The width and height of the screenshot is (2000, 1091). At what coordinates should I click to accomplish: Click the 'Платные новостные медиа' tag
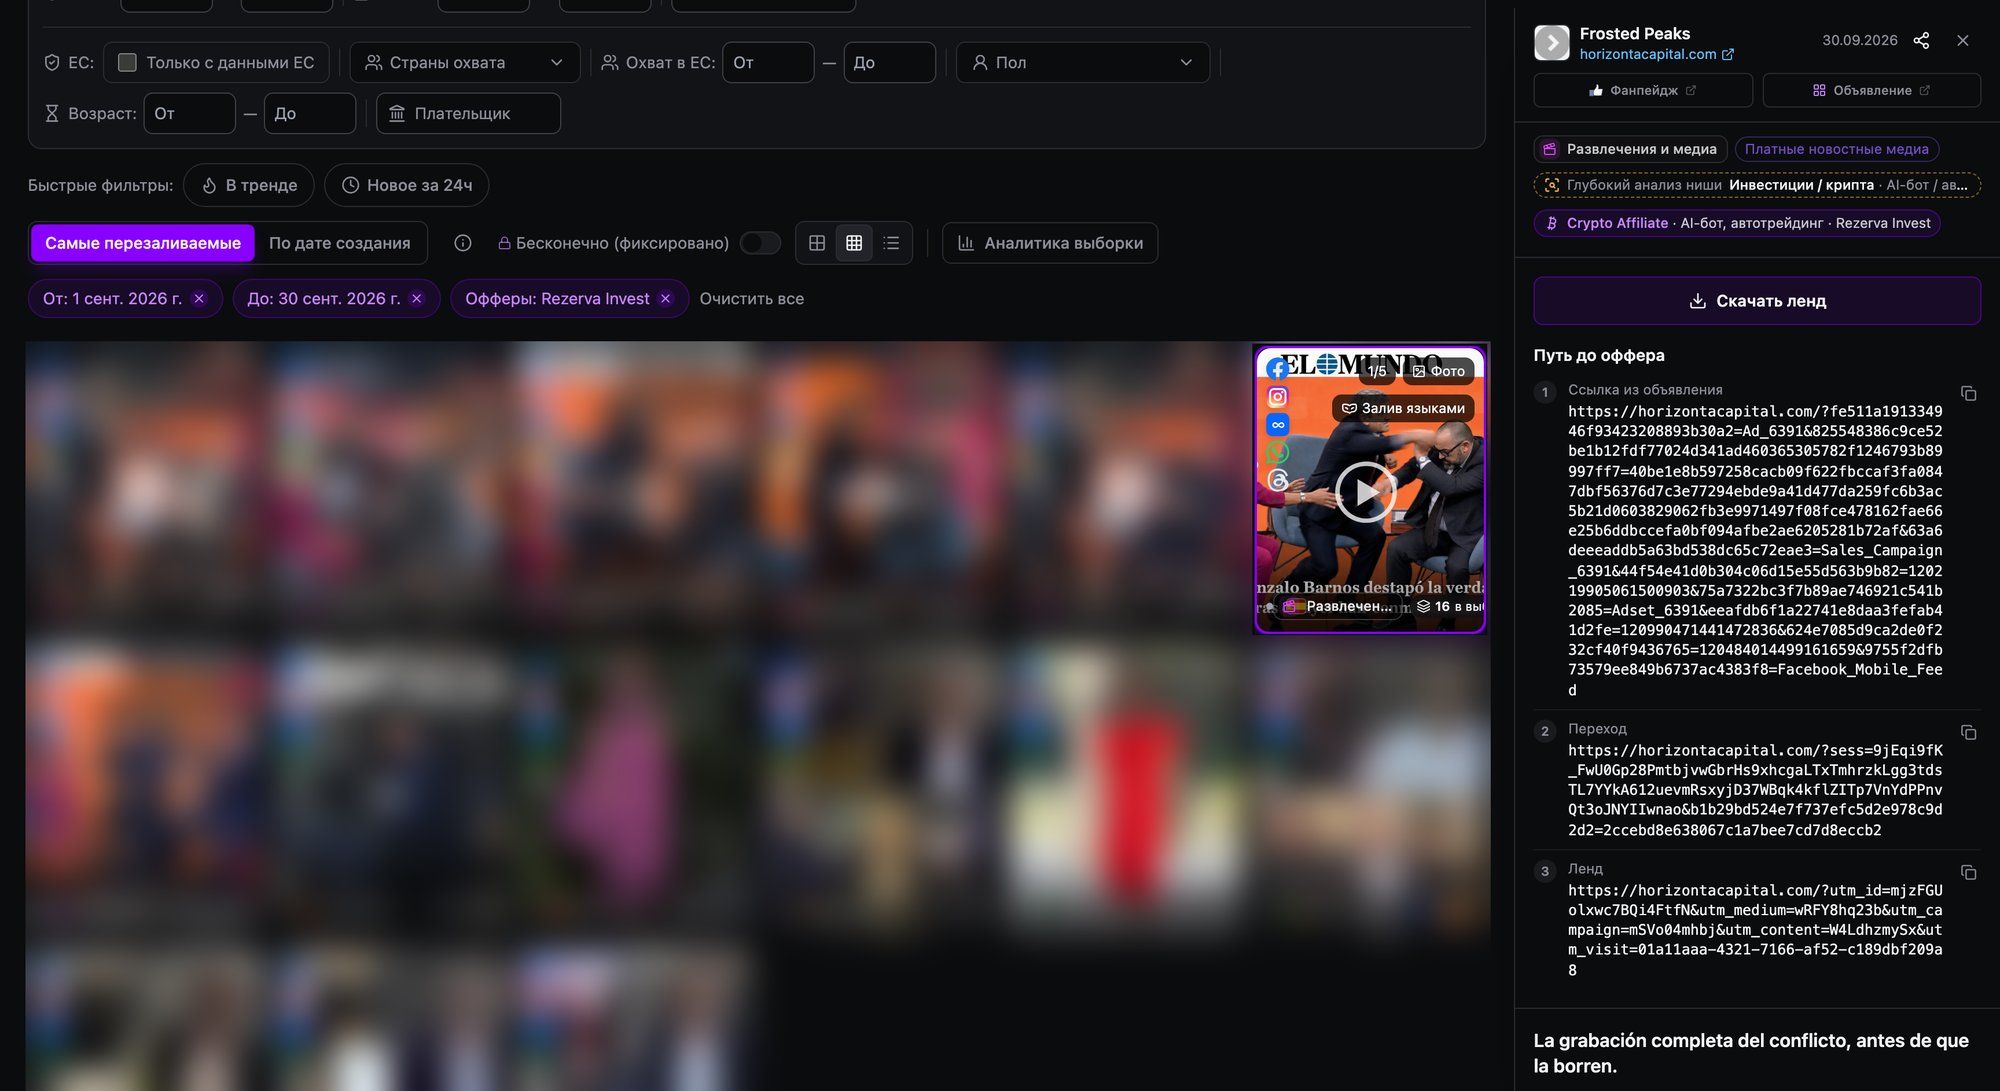[1837, 149]
